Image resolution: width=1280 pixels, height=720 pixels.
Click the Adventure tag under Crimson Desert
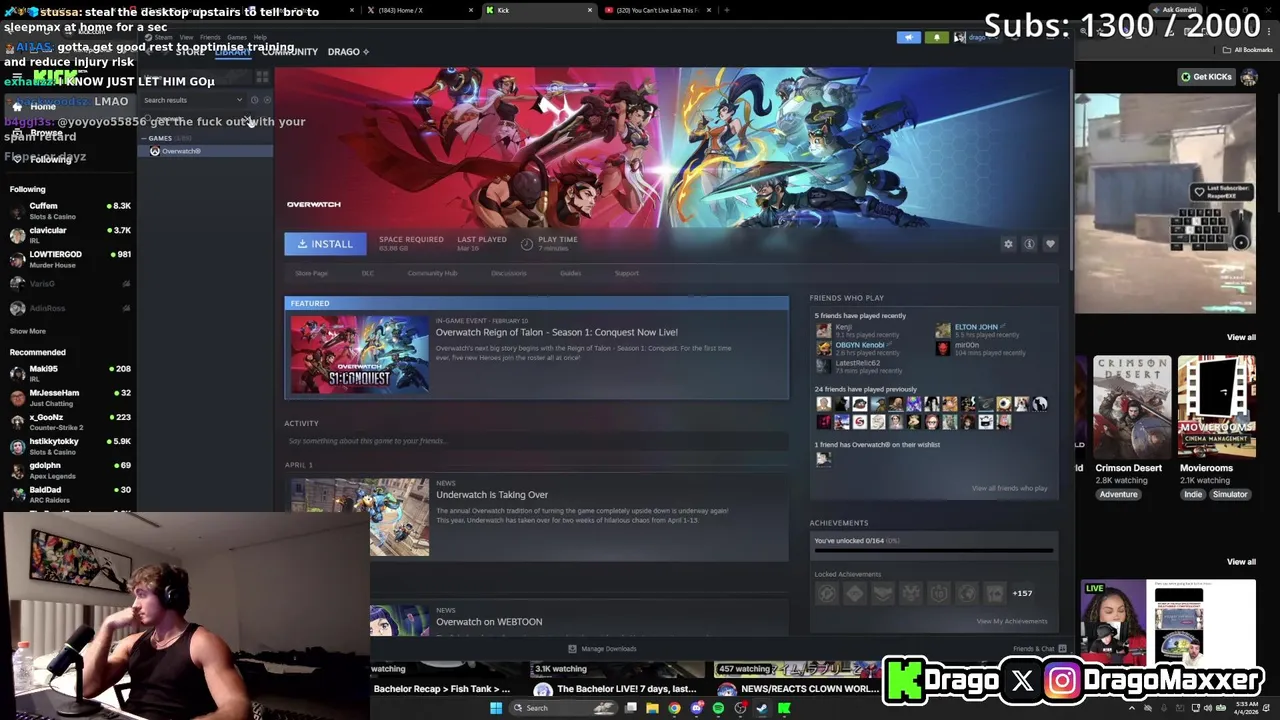click(x=1118, y=494)
